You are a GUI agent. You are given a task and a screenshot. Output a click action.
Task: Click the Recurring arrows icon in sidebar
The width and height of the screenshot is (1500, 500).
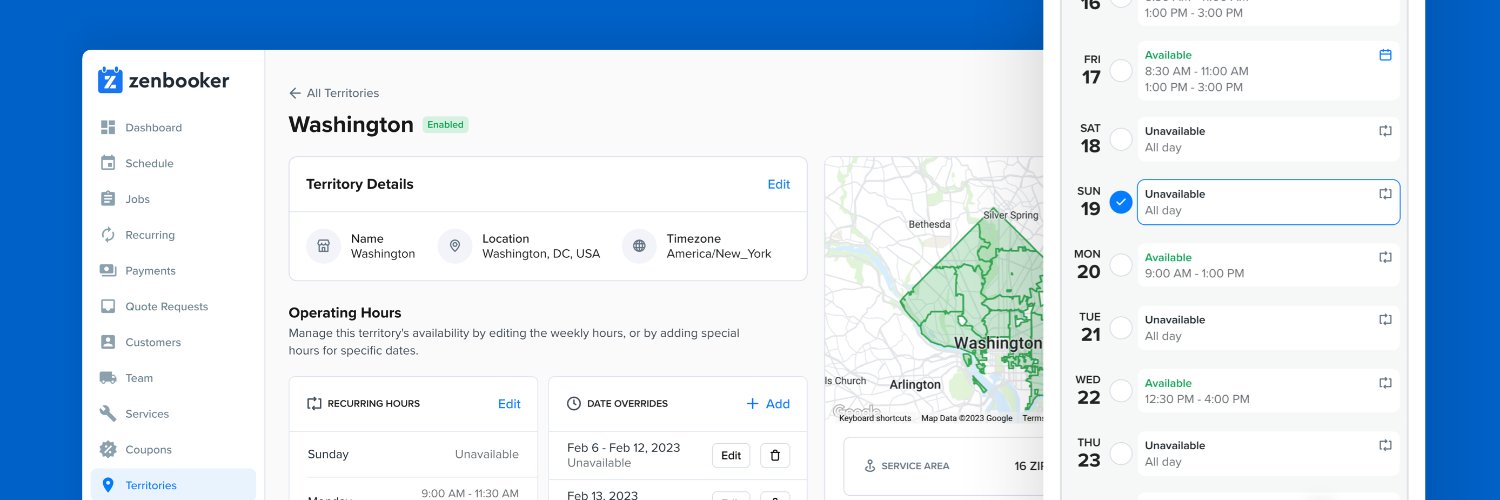pyautogui.click(x=108, y=235)
